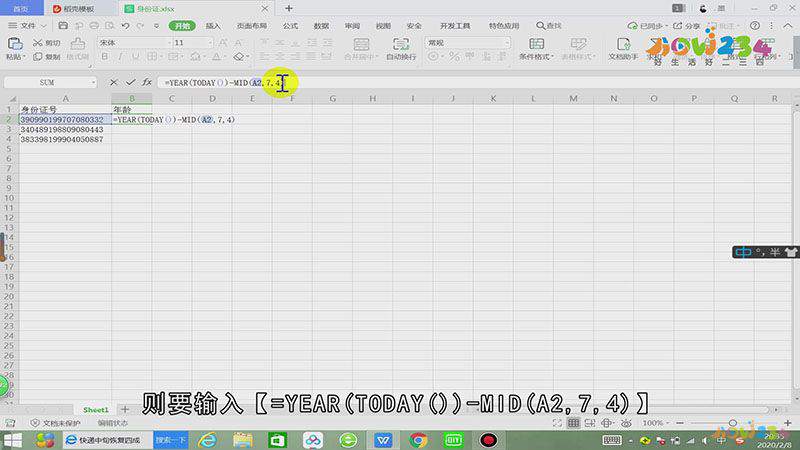The width and height of the screenshot is (800, 450).
Task: Click the zoom slider handle
Action: [x=733, y=423]
